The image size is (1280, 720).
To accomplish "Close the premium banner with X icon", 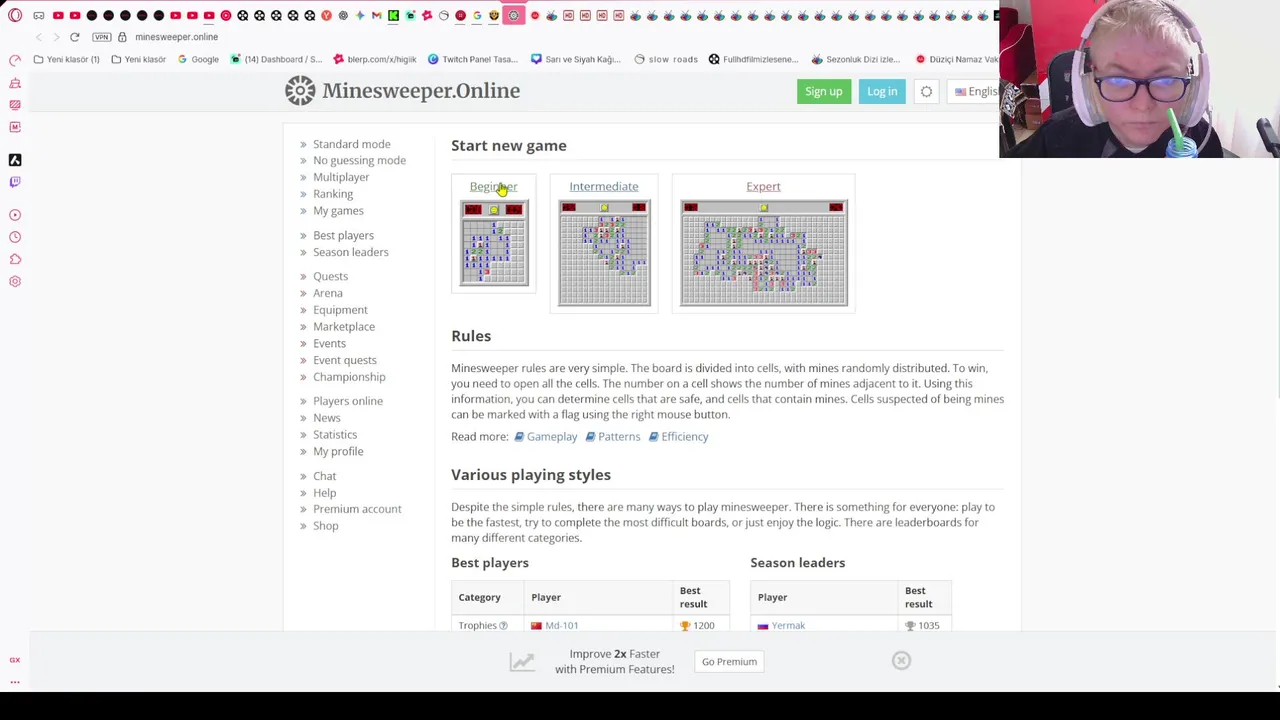I will [x=901, y=661].
